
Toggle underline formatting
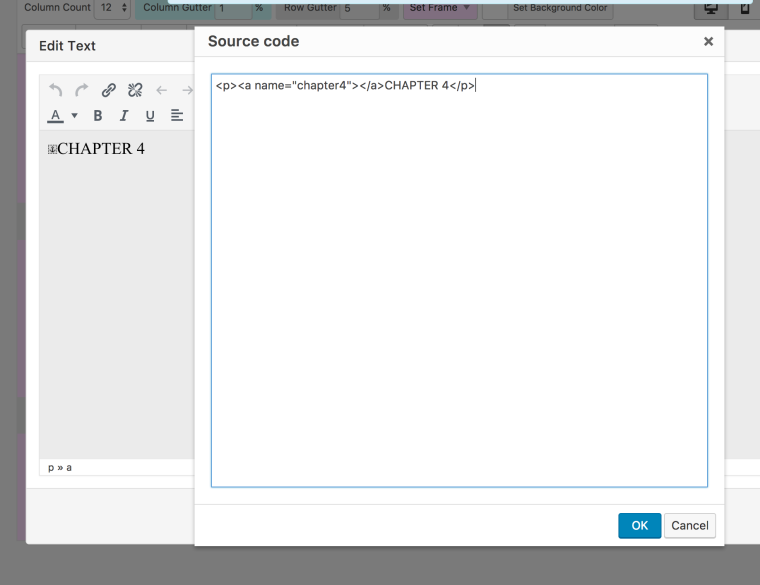point(150,116)
